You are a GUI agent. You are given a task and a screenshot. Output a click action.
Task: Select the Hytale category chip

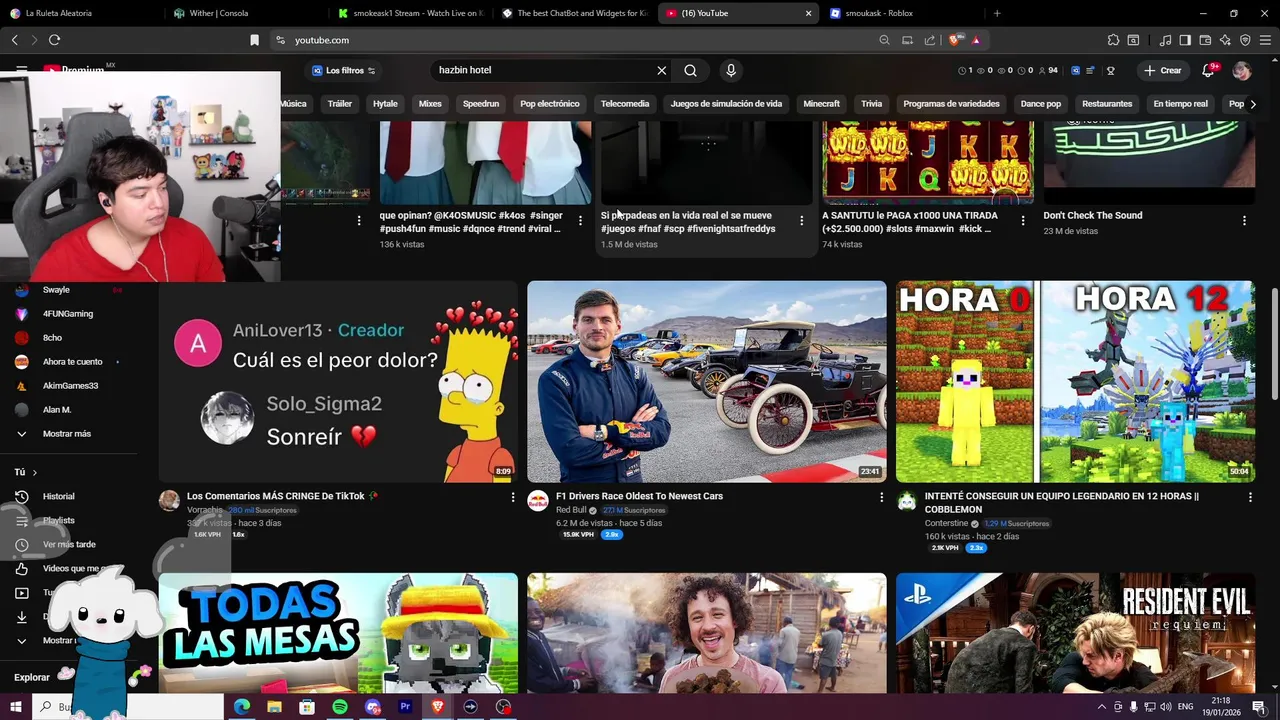click(385, 104)
